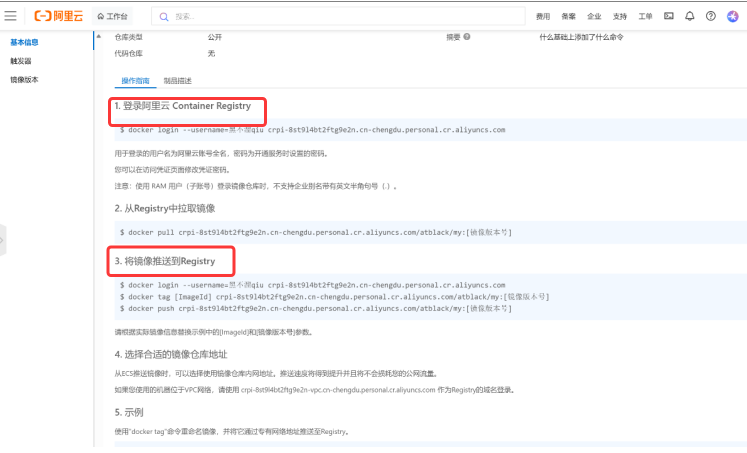
Task: Click the help icon next to 摘要
Action: 467,37
